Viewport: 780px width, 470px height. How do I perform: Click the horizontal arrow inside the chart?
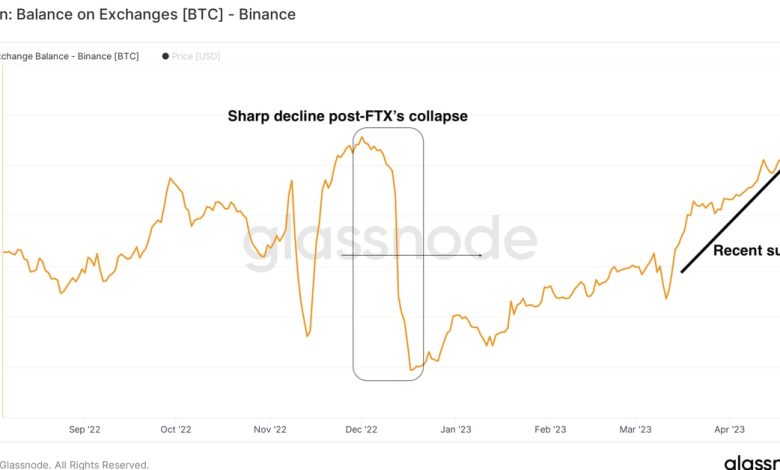[410, 255]
